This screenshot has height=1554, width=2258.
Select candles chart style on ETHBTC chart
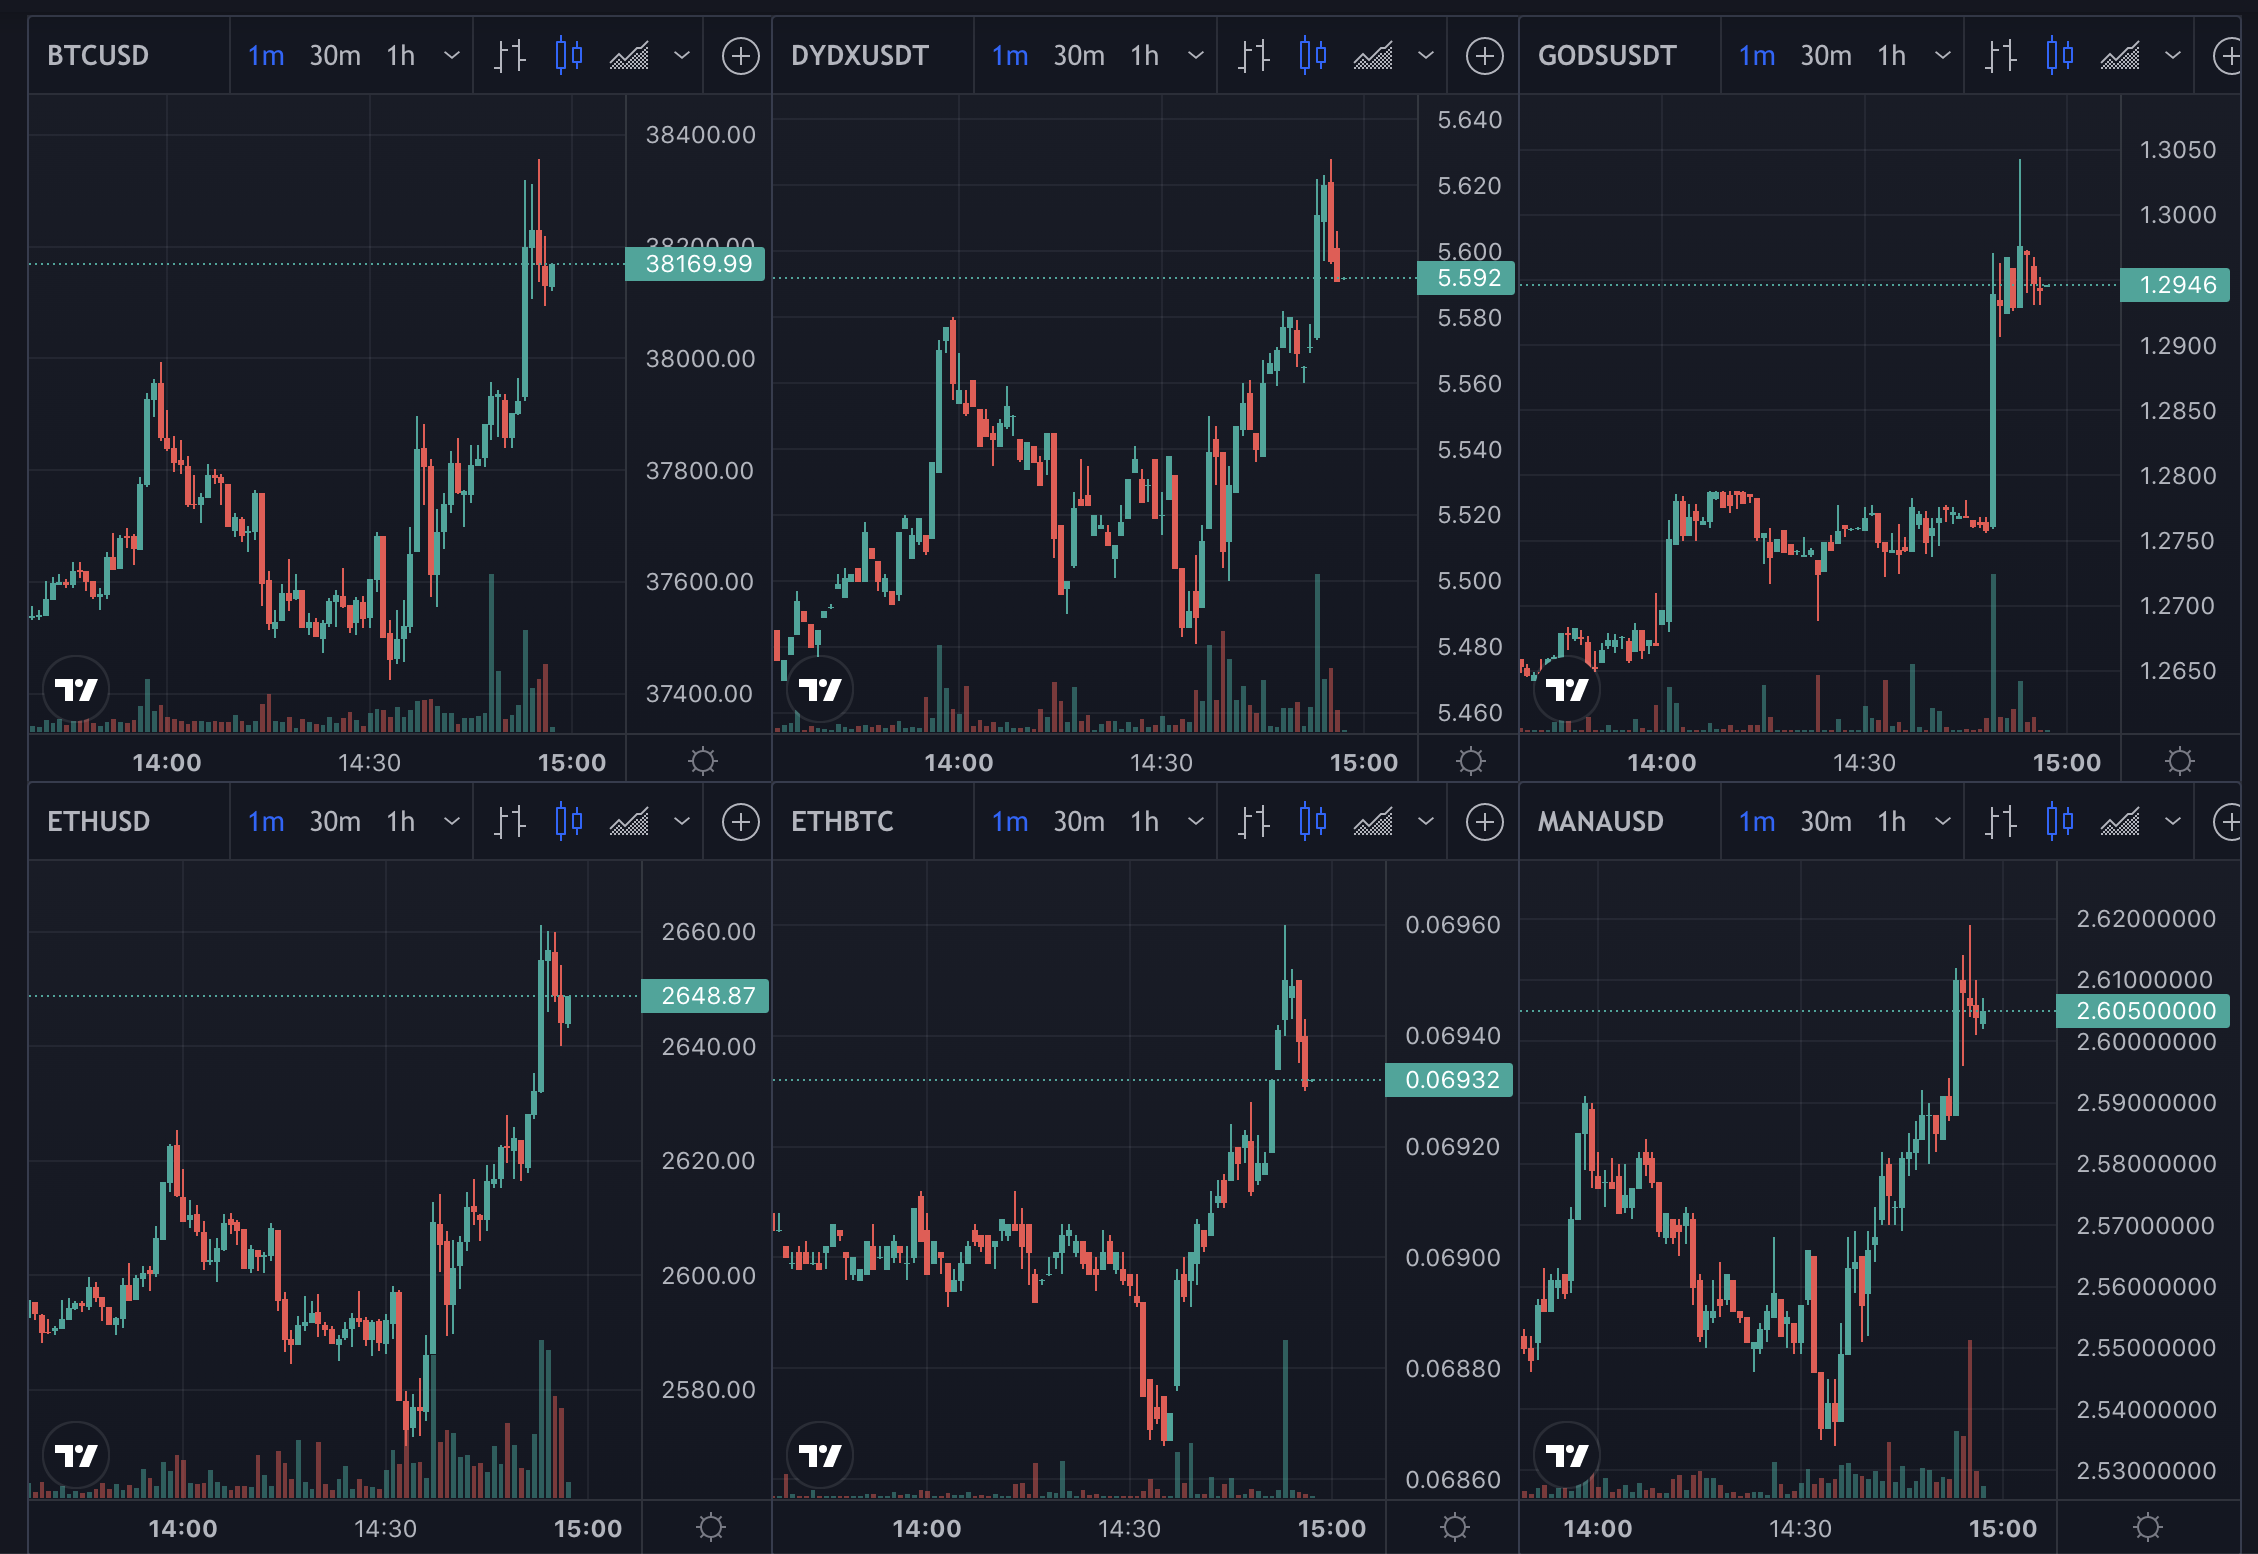1312,822
